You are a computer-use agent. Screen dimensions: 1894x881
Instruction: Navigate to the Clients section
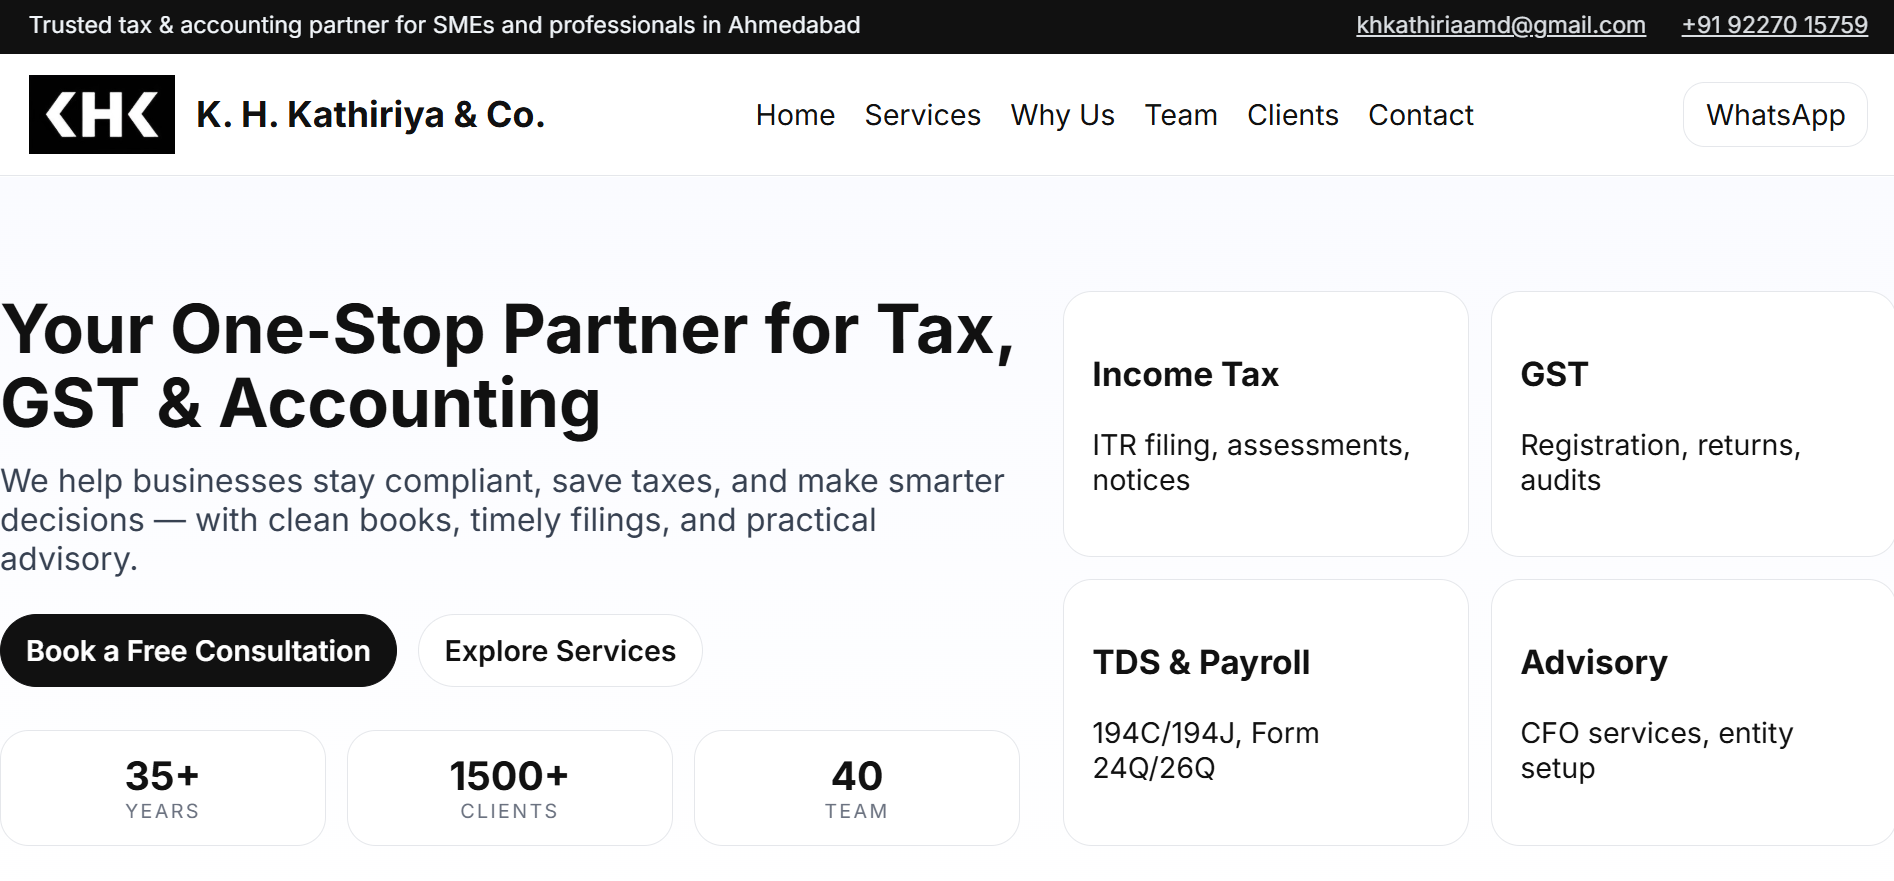click(1292, 115)
